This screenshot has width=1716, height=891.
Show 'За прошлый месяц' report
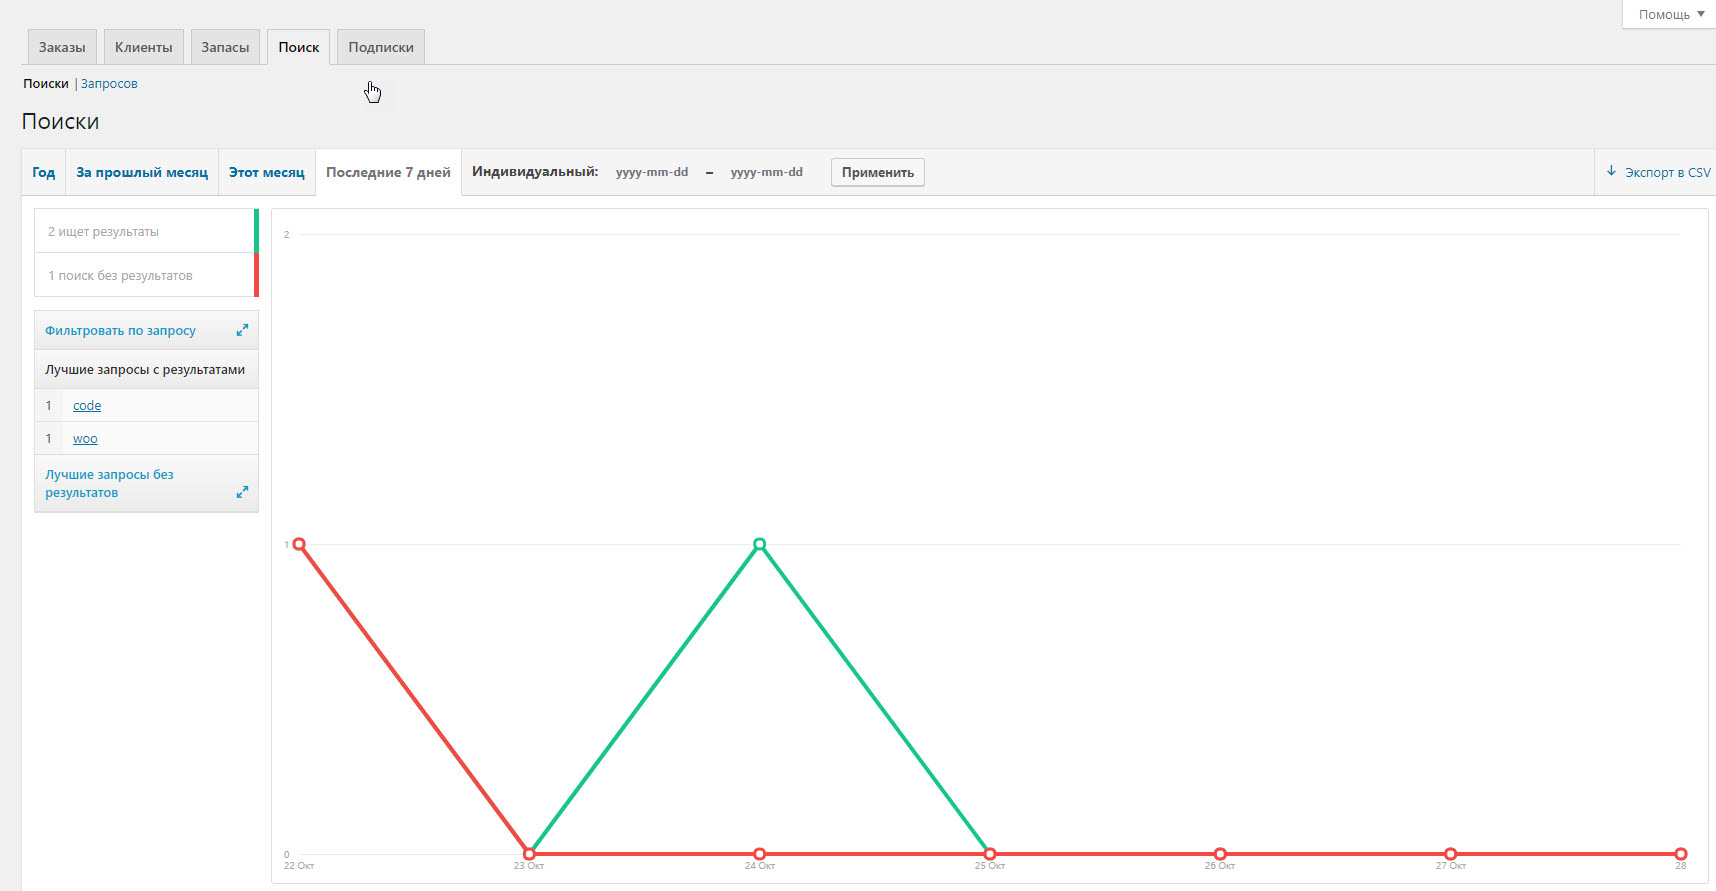[142, 172]
